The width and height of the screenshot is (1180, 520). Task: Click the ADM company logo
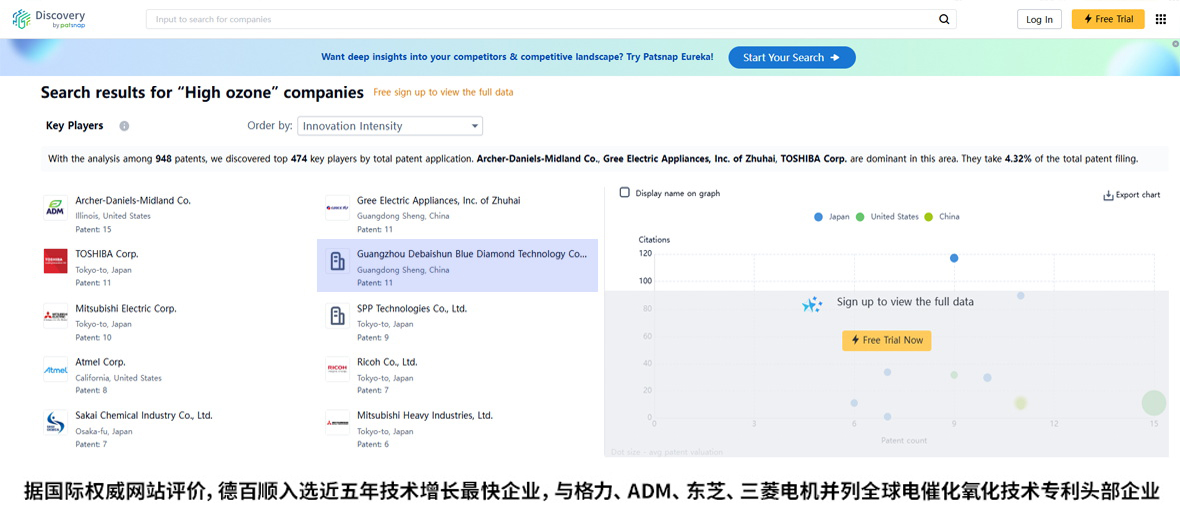click(x=56, y=207)
